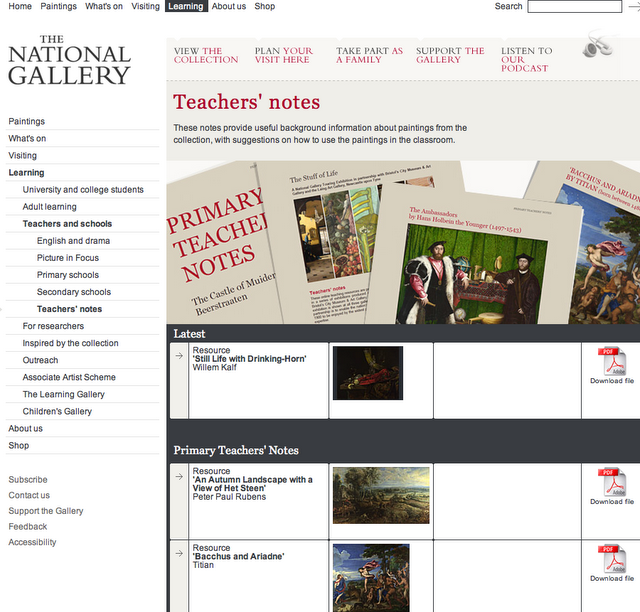Screen dimensions: 640x612
Task: Click the arrow beside An Autumn Landscape resource
Action: pos(179,476)
